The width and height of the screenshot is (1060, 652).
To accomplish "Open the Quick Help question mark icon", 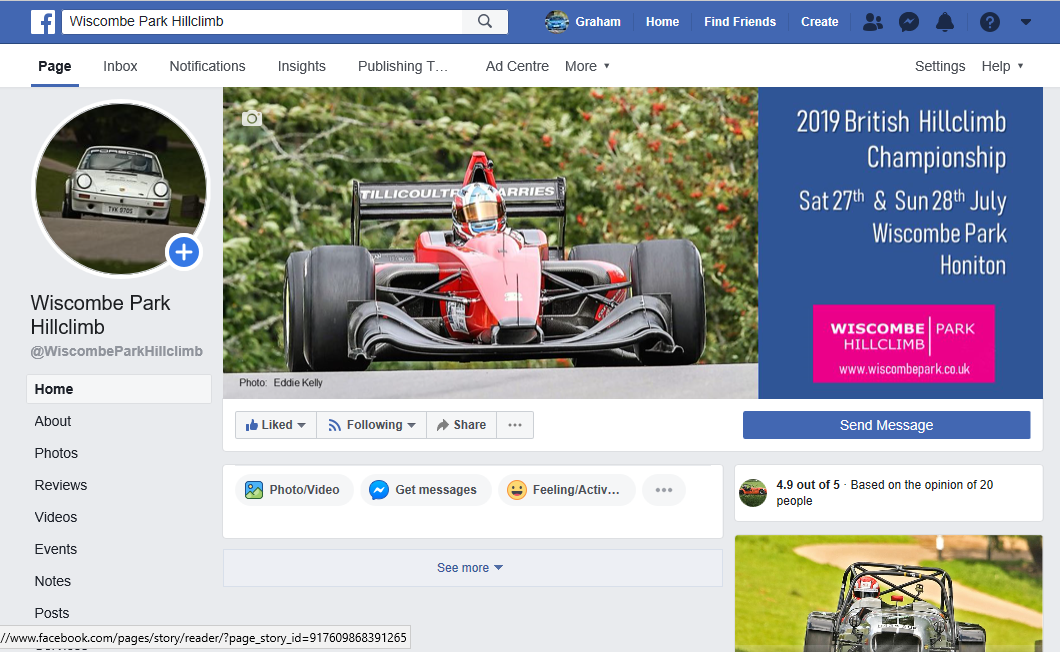I will click(990, 22).
